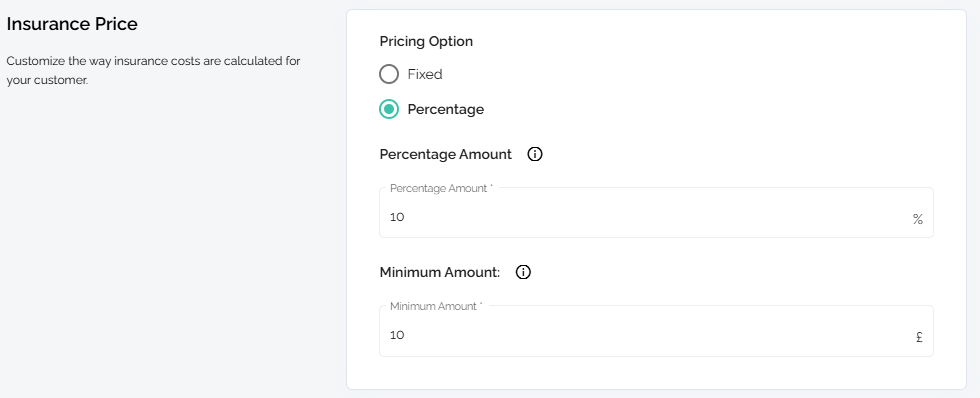Click the pound currency suffix symbol

pos(919,337)
